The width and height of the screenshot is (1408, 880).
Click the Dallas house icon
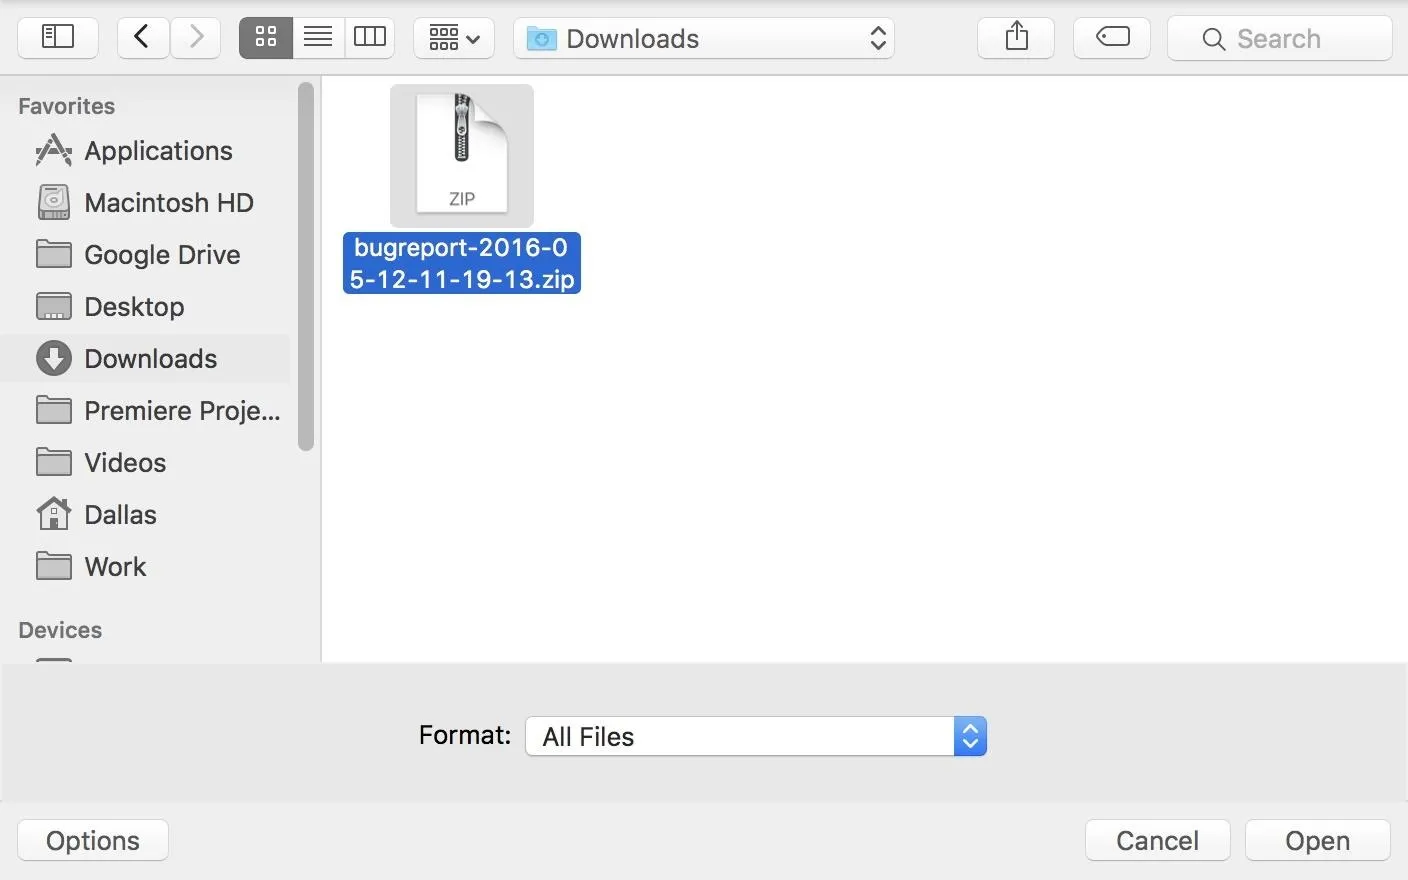click(x=54, y=514)
